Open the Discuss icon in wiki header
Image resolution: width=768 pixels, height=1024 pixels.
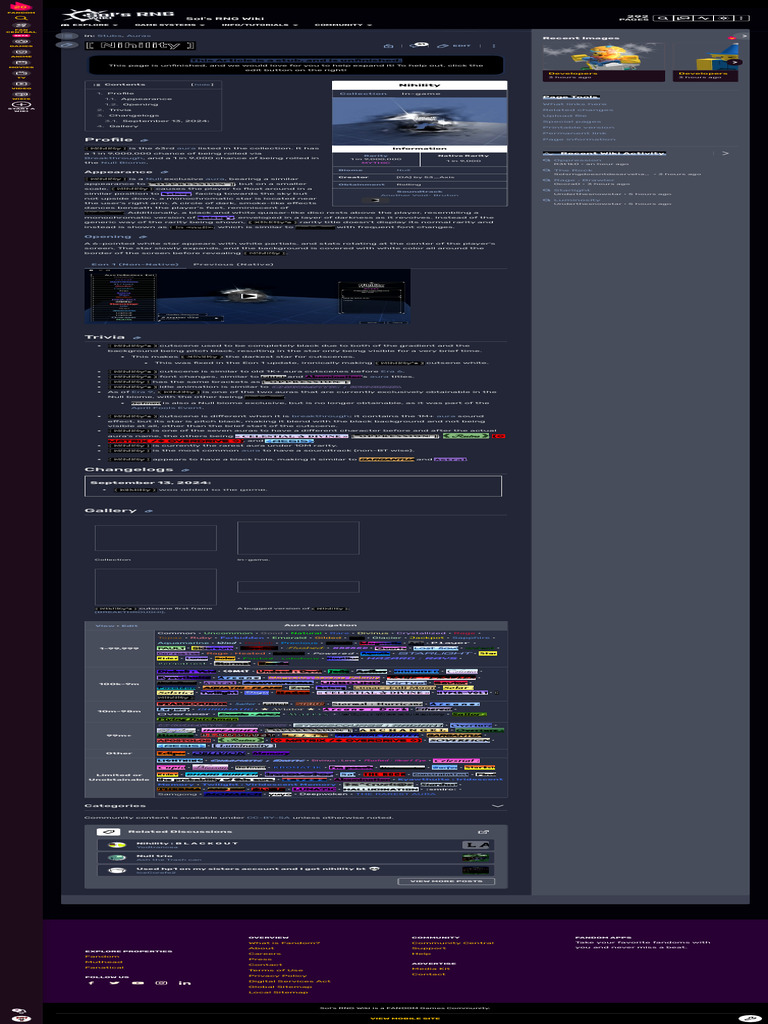[x=683, y=18]
